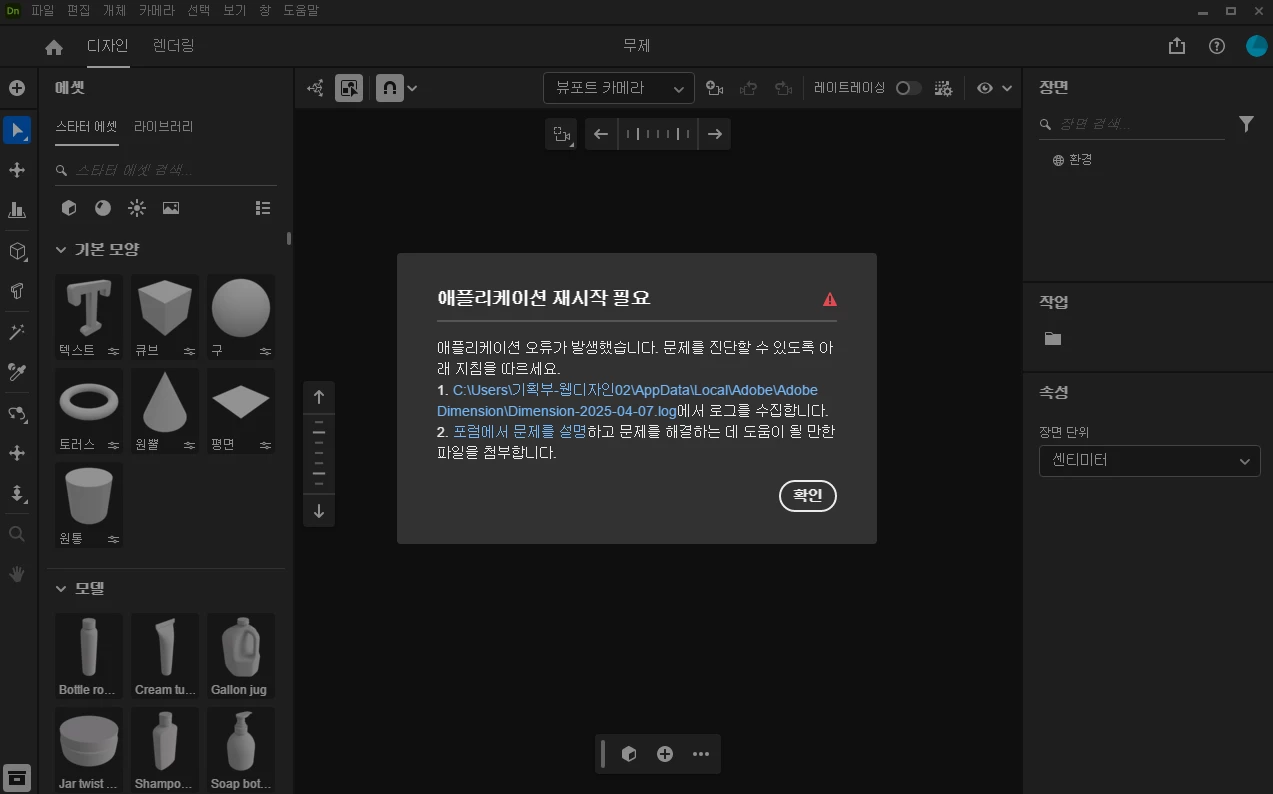Open the user account avatar
Image resolution: width=1273 pixels, height=794 pixels.
pyautogui.click(x=1256, y=46)
